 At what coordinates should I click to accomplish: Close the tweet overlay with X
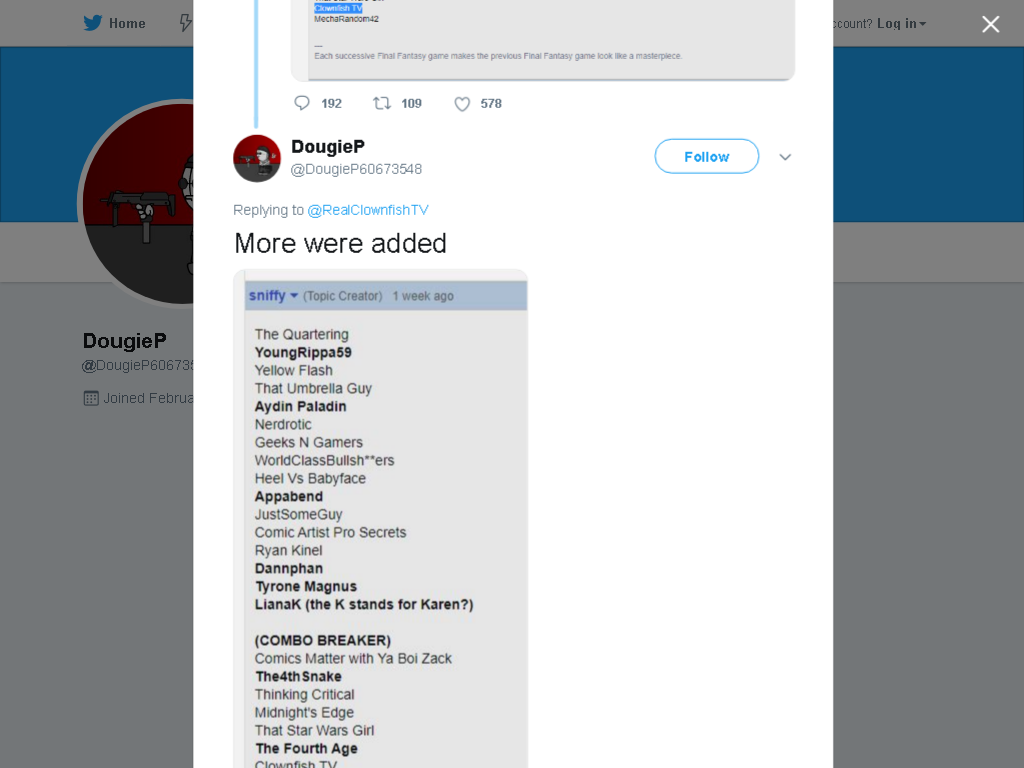pos(991,24)
